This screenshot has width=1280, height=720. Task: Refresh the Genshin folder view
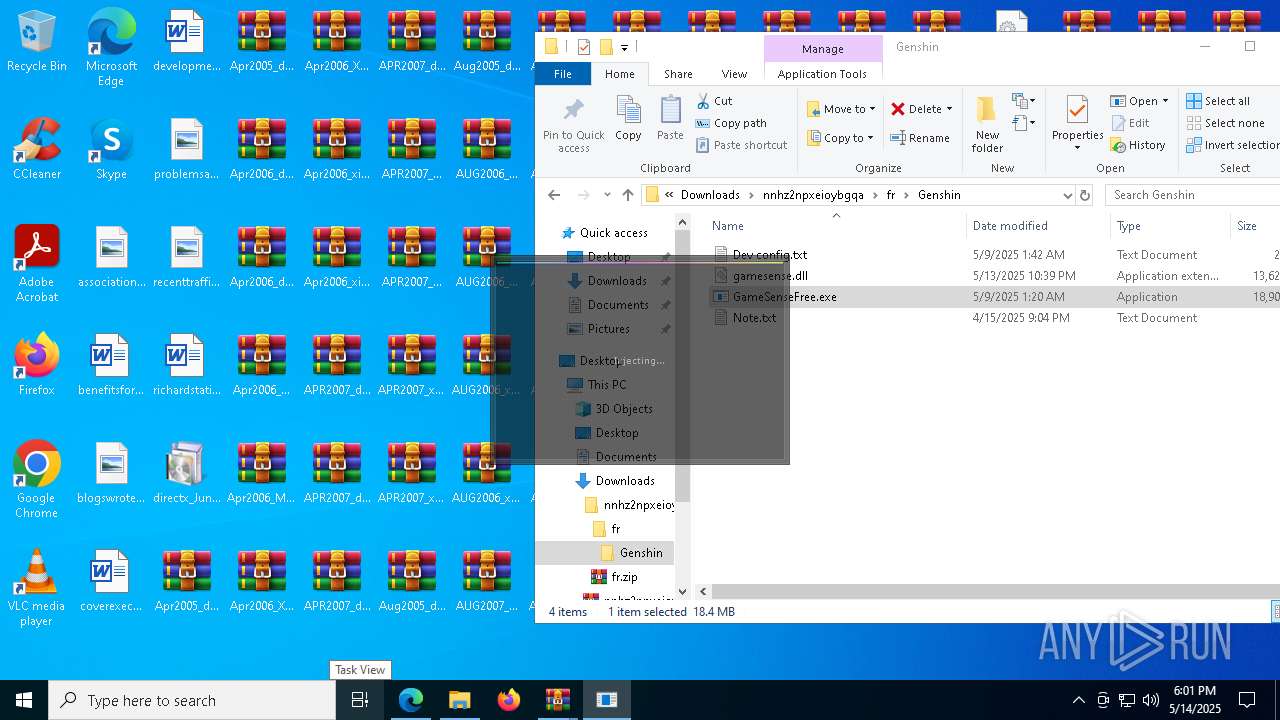point(1084,195)
